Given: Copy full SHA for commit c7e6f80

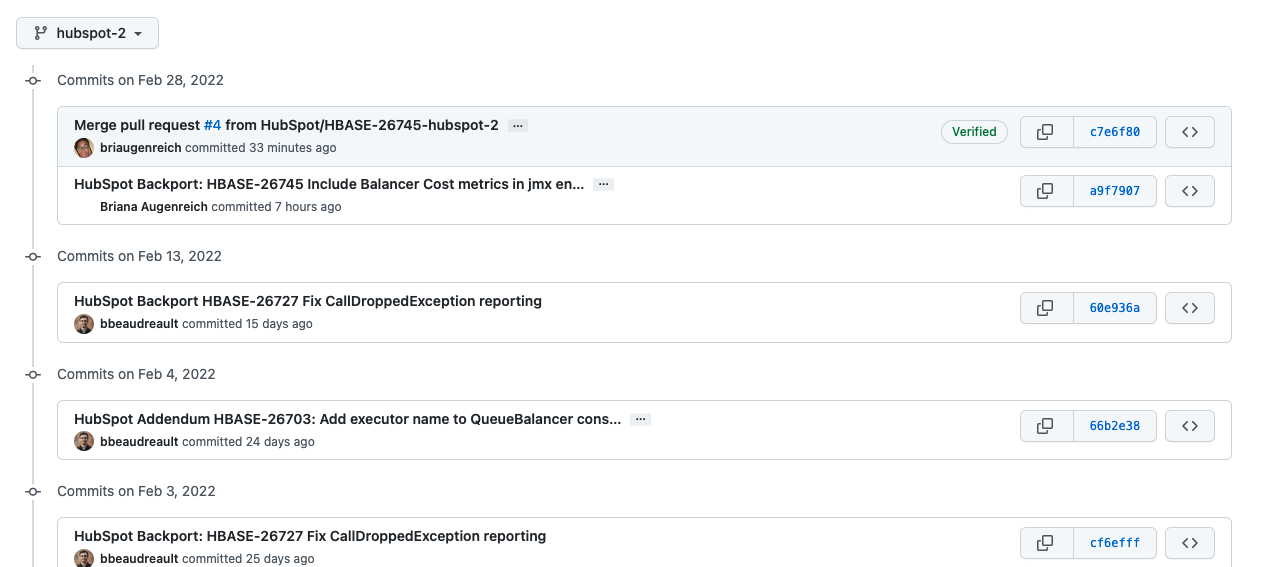Looking at the screenshot, I should tap(1046, 132).
